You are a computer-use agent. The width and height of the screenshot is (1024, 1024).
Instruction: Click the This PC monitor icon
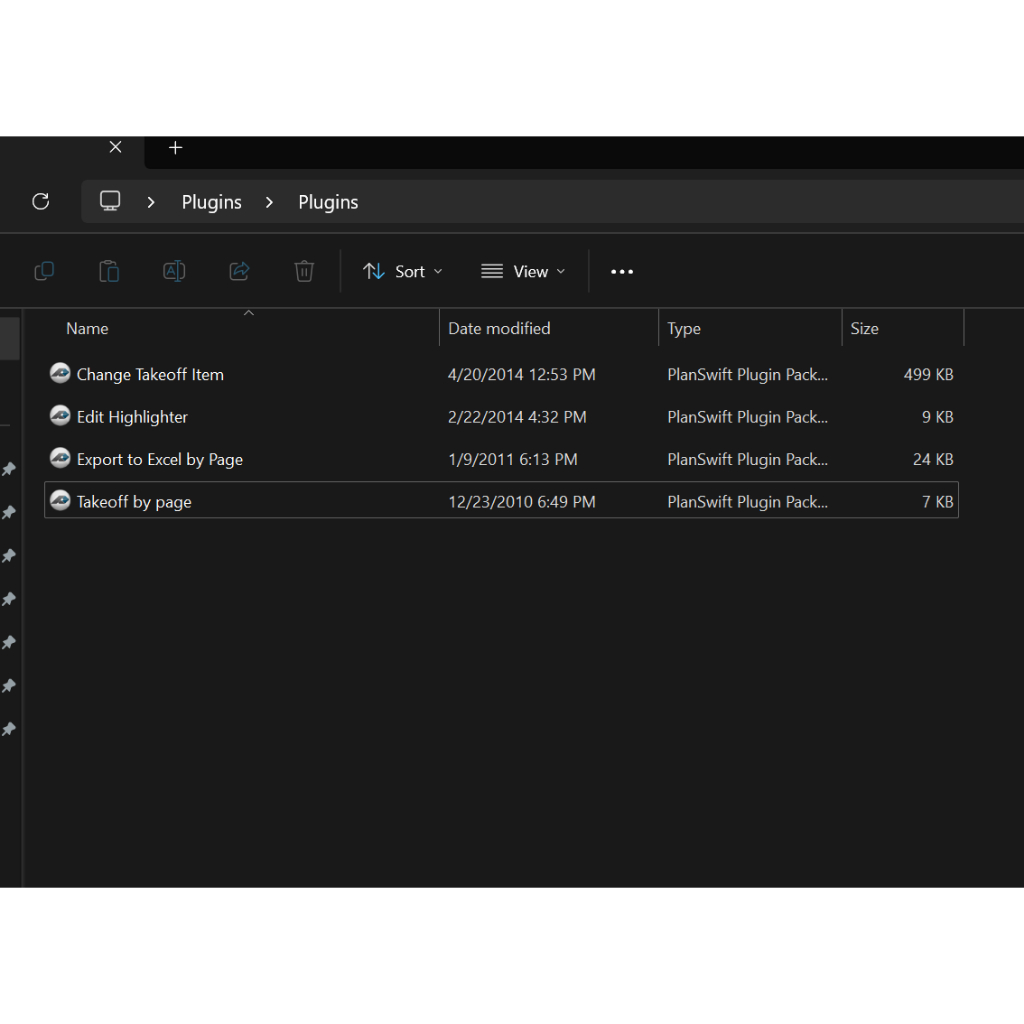pyautogui.click(x=110, y=202)
